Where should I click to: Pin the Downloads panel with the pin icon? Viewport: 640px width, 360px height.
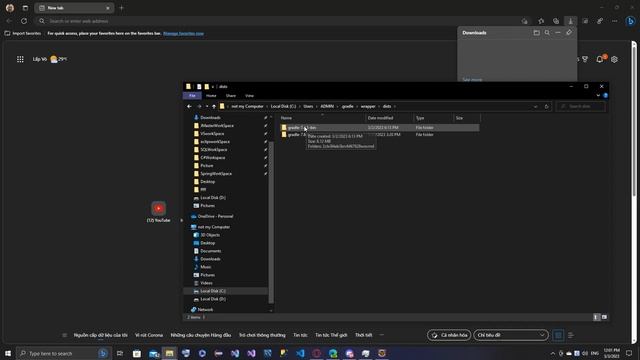pos(569,33)
